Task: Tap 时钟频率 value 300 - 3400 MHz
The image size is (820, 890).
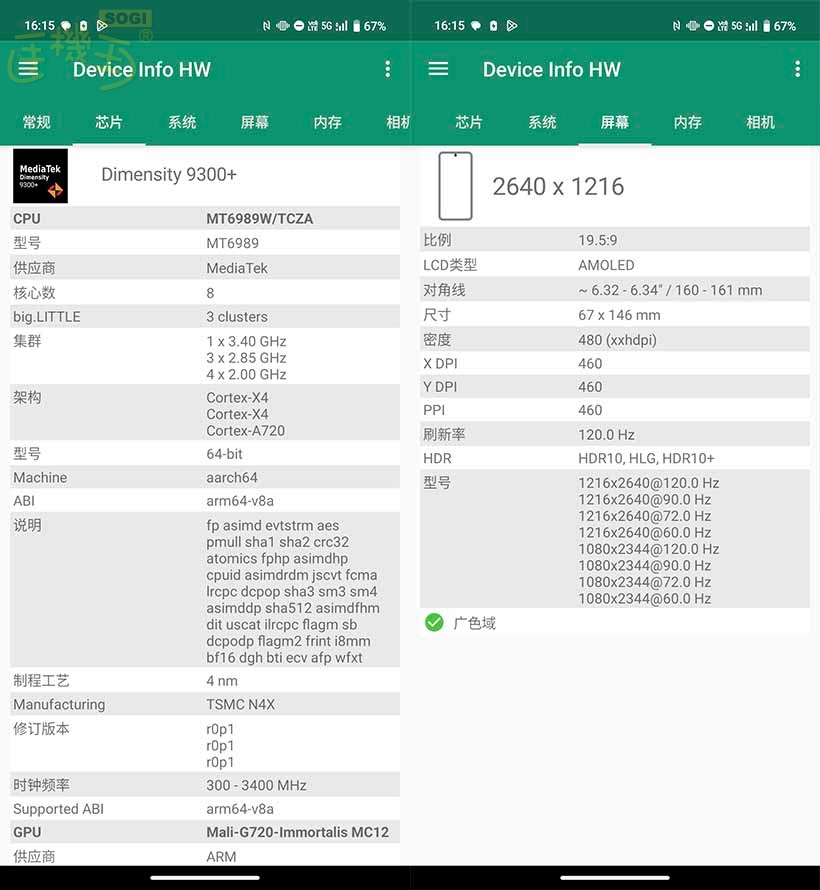Action: coord(256,785)
